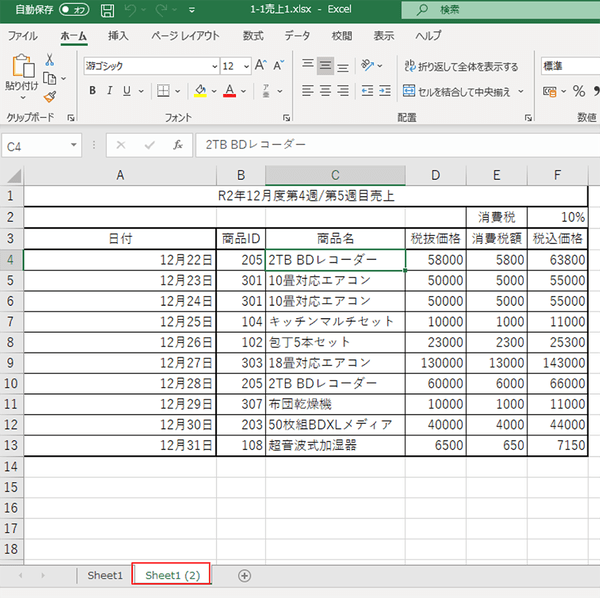Viewport: 600px width, 598px height.
Task: Increase font size with larger A
Action: coord(261,65)
